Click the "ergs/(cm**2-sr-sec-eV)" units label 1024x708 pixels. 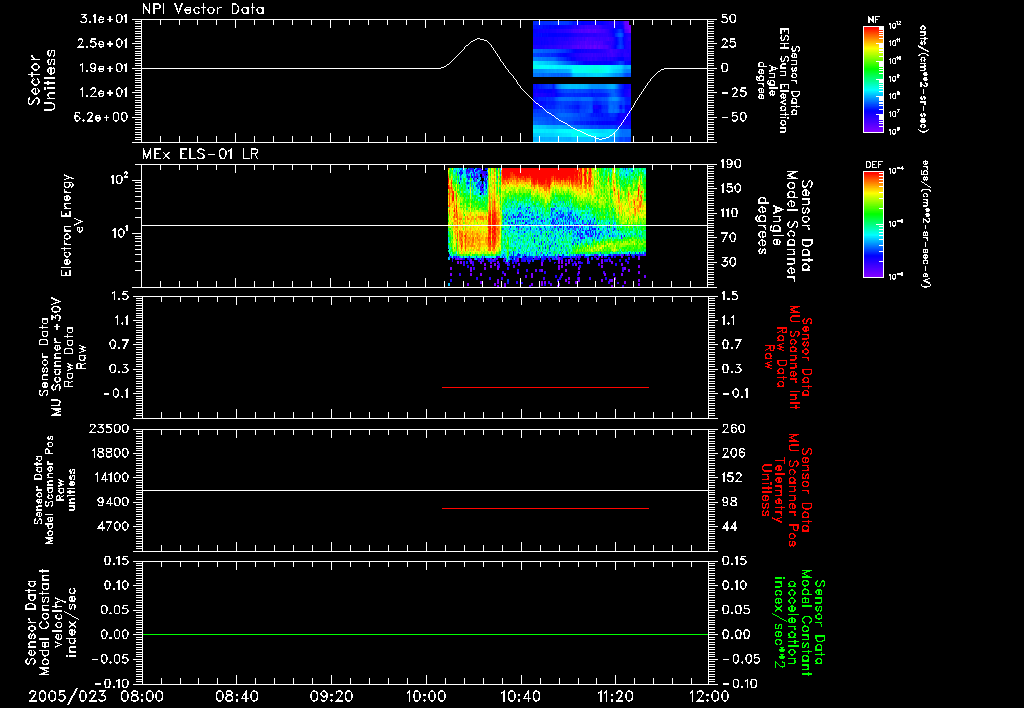tap(925, 223)
